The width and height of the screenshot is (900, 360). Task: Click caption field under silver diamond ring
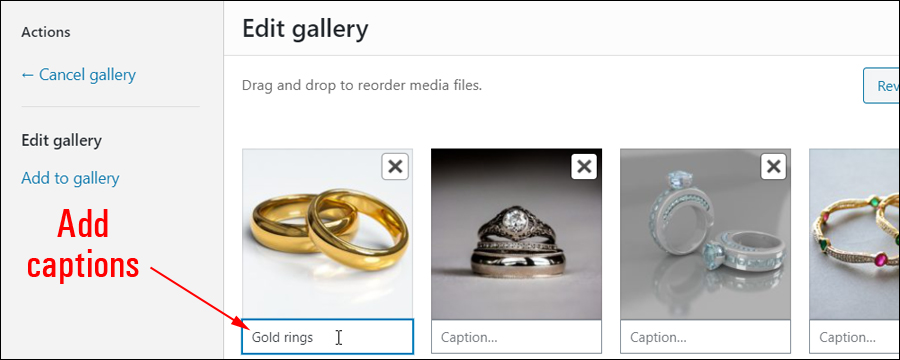coord(517,337)
